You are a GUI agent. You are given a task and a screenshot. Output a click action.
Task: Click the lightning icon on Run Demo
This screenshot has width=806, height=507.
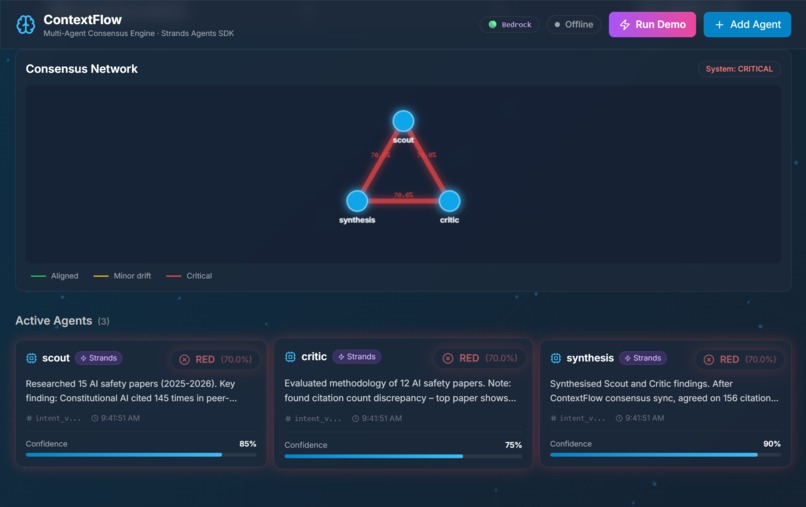pyautogui.click(x=625, y=25)
